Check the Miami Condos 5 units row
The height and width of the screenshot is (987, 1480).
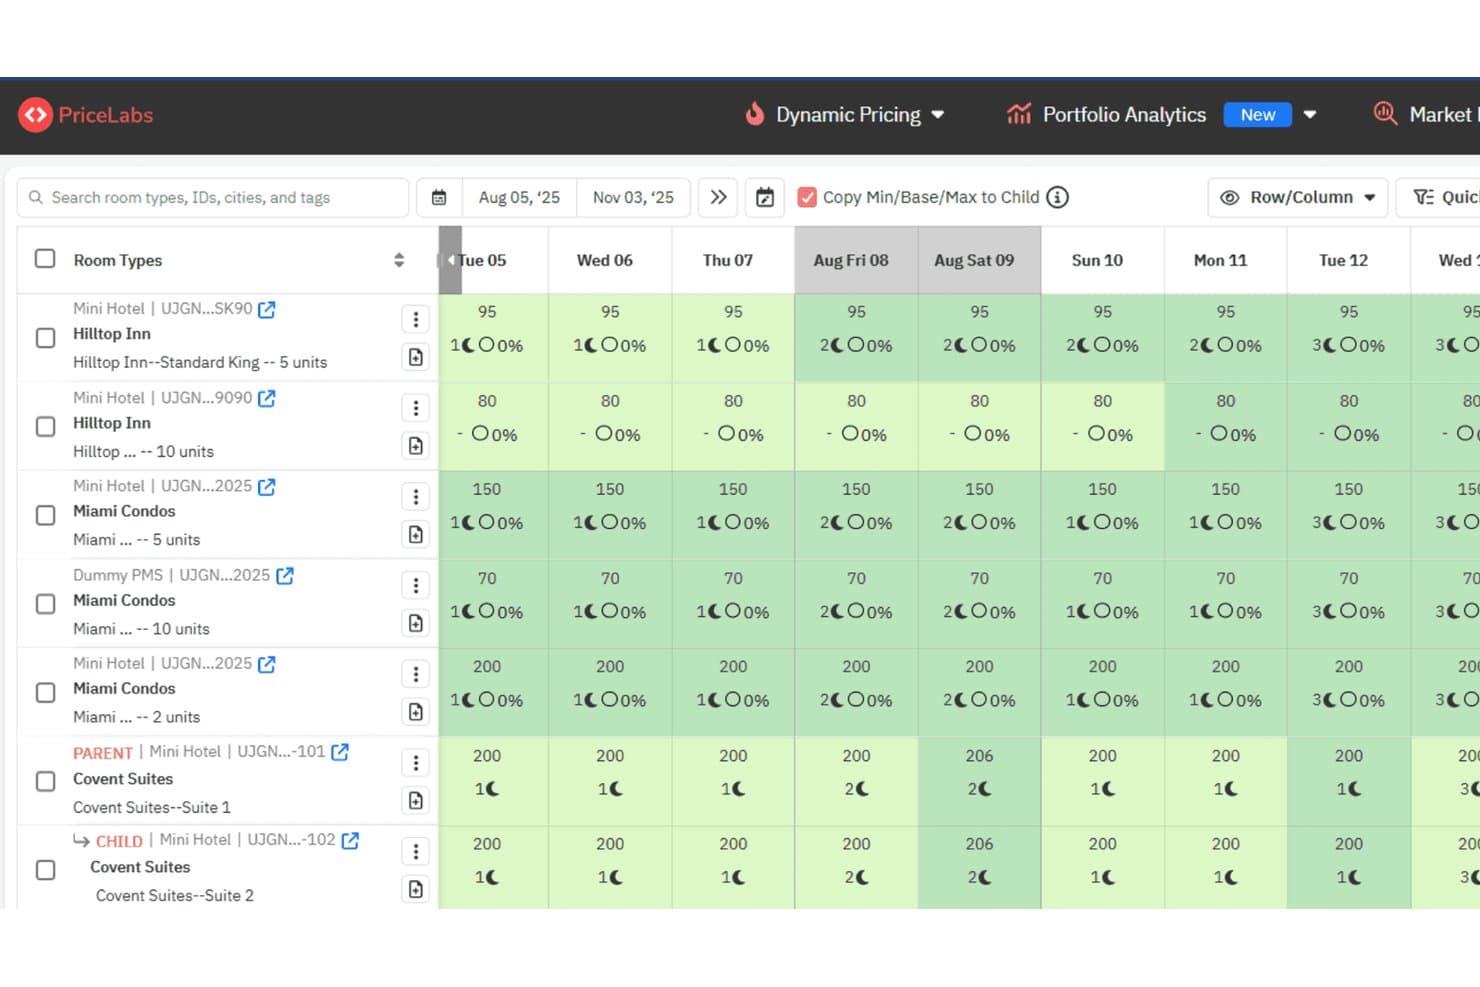45,515
